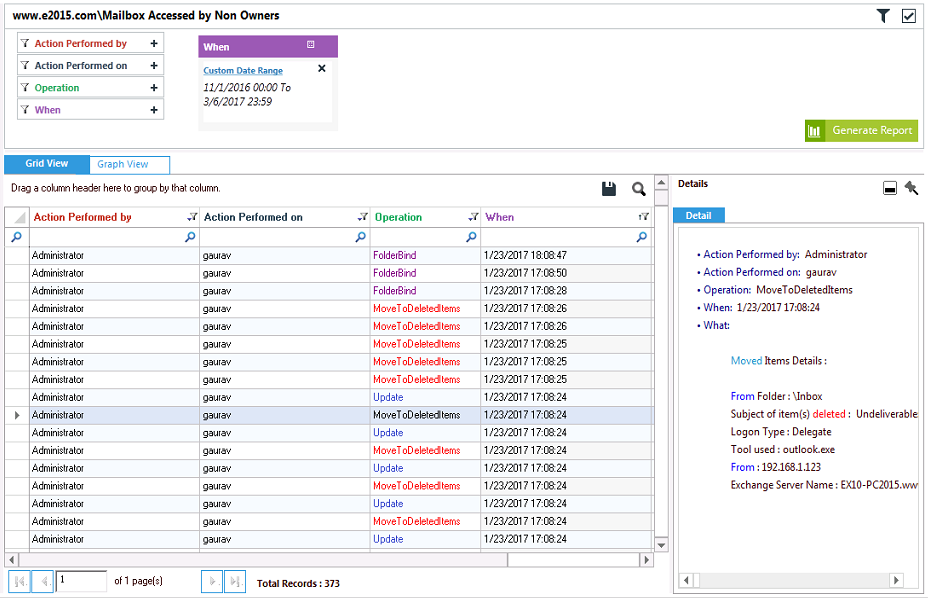Open the Custom Date Range link
929x605 pixels.
(243, 71)
